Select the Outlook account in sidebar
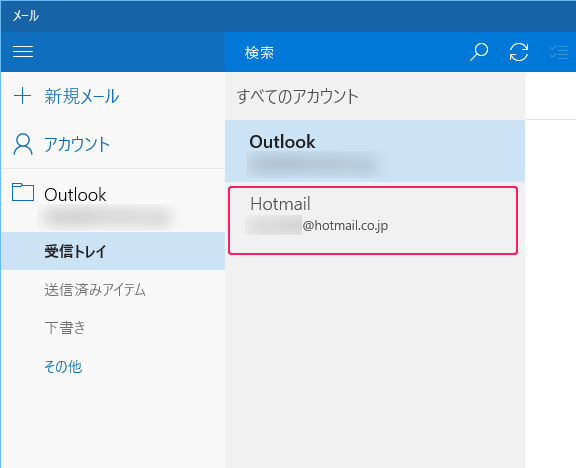This screenshot has width=576, height=468. (113, 201)
